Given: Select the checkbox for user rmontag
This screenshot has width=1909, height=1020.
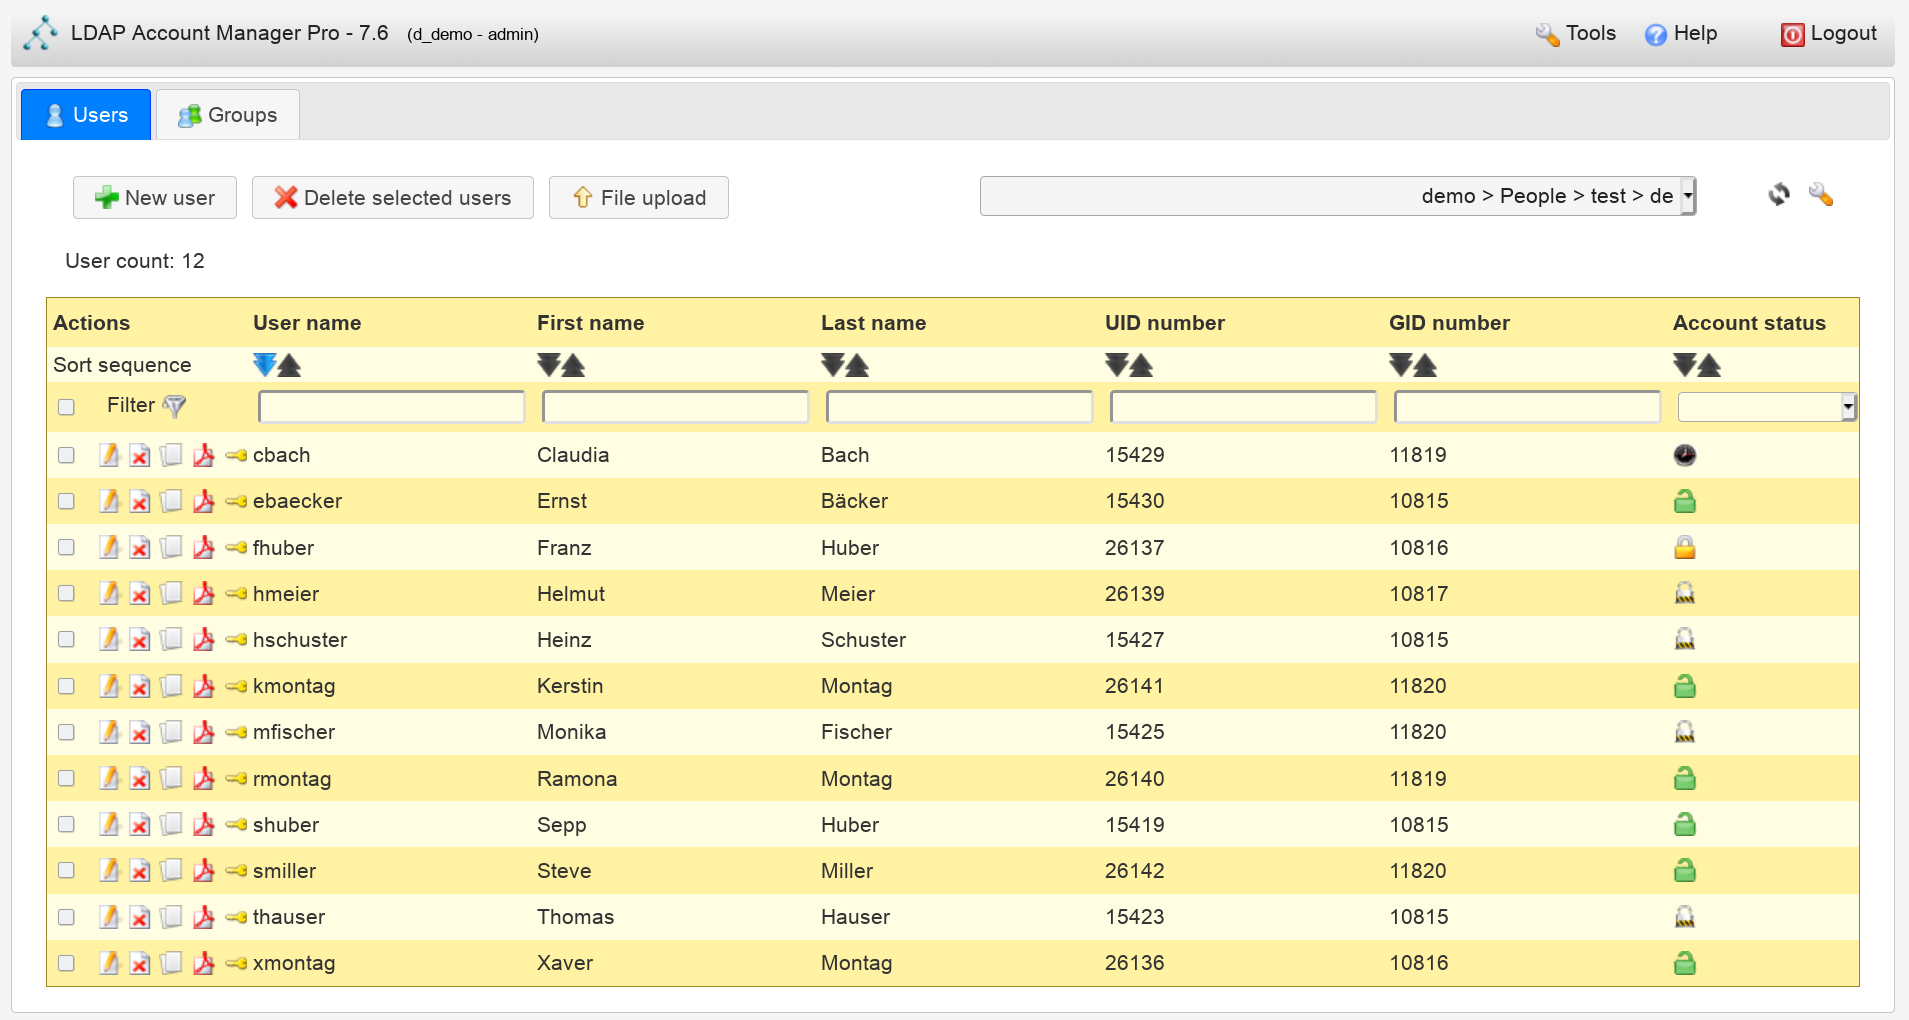Looking at the screenshot, I should (x=66, y=778).
